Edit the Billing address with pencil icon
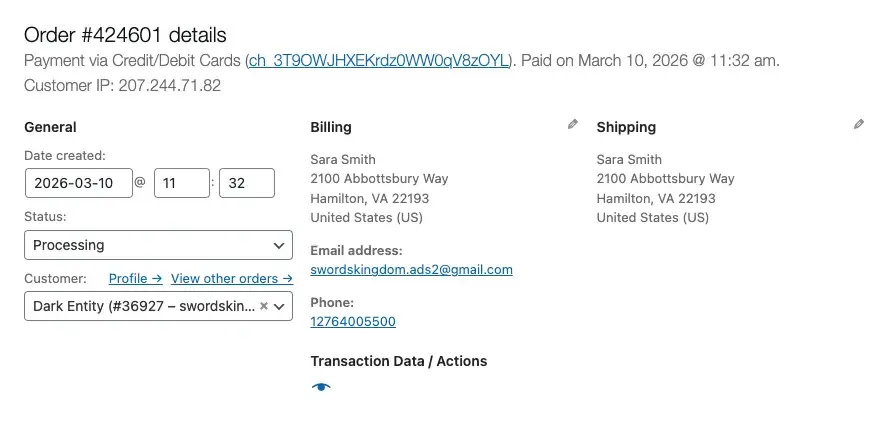This screenshot has width=888, height=423. [x=573, y=125]
